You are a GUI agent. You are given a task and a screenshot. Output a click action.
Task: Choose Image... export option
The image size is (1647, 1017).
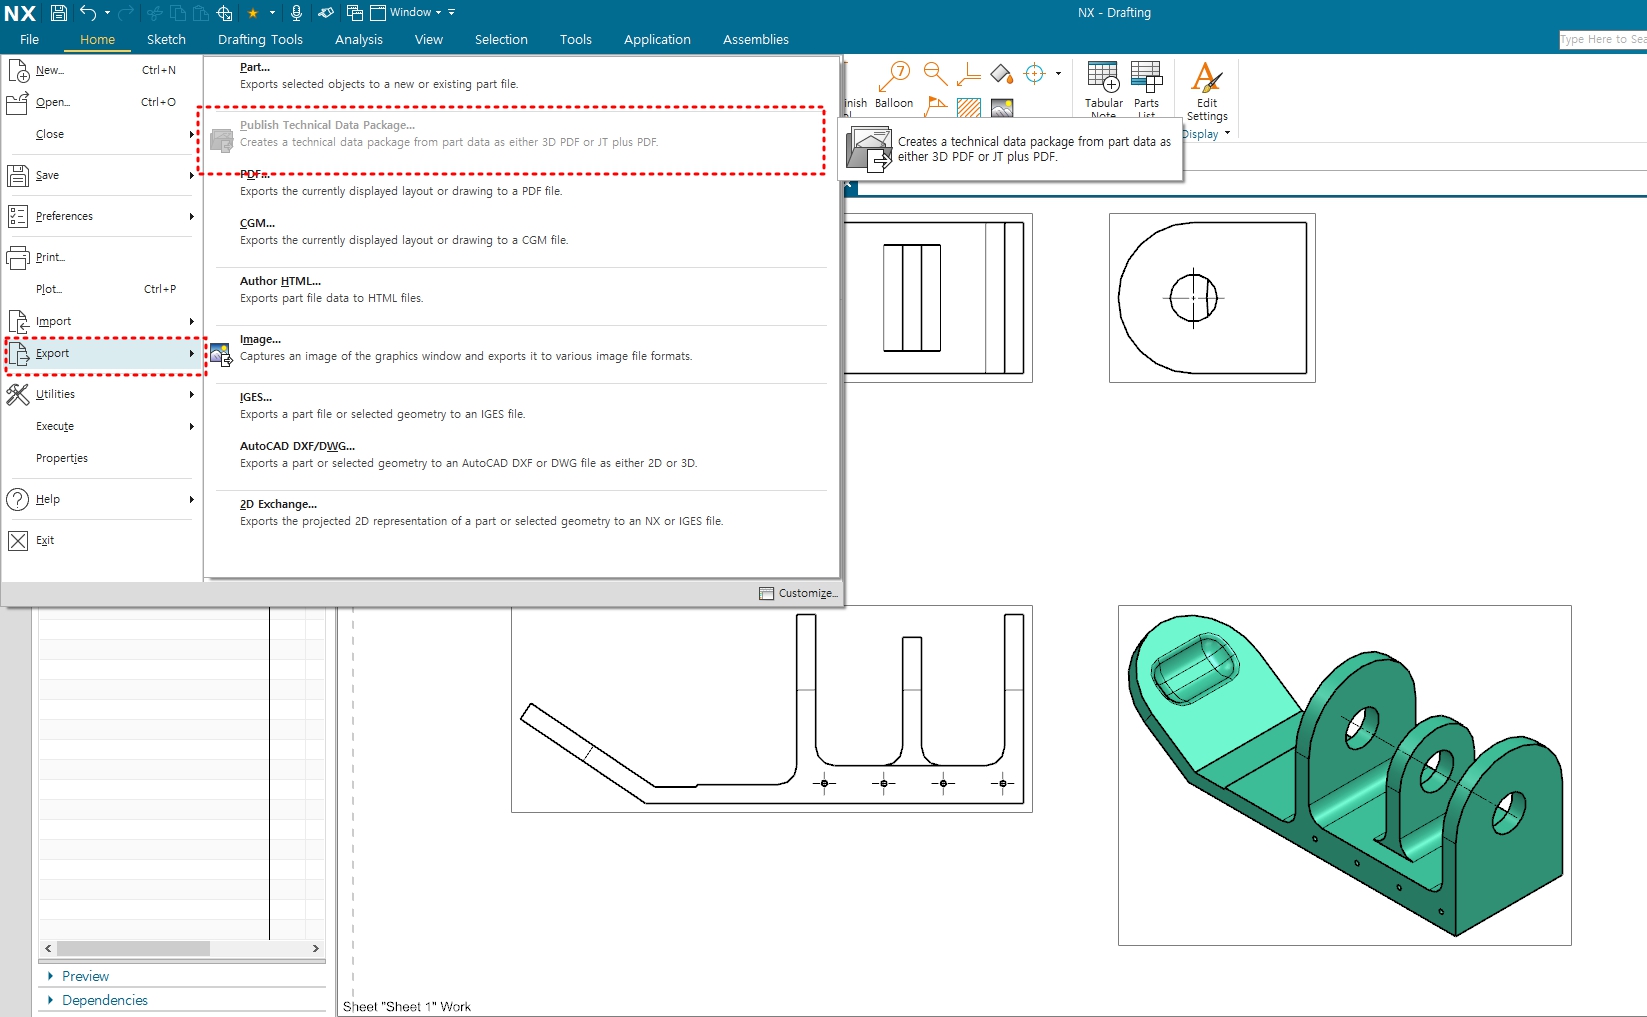point(520,348)
